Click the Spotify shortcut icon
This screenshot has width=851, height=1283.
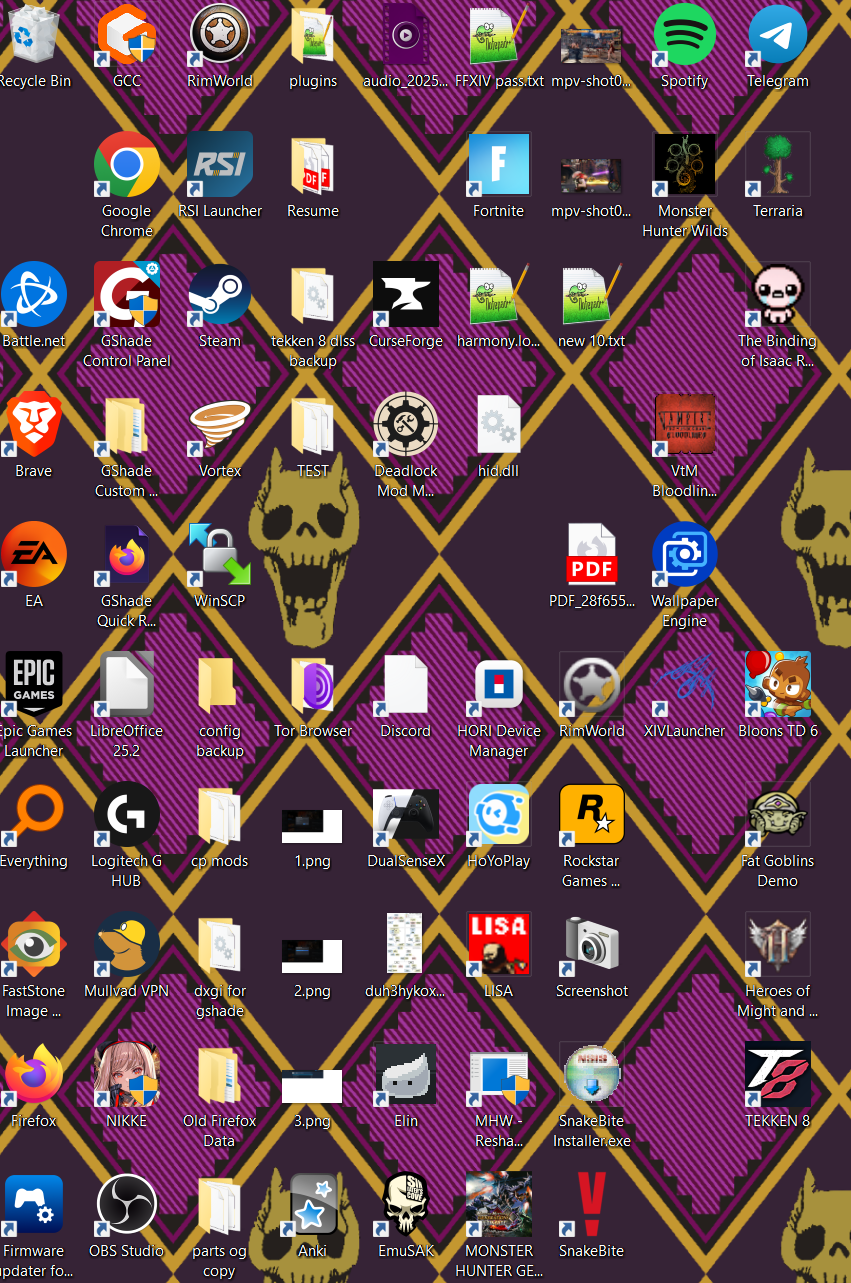[685, 35]
